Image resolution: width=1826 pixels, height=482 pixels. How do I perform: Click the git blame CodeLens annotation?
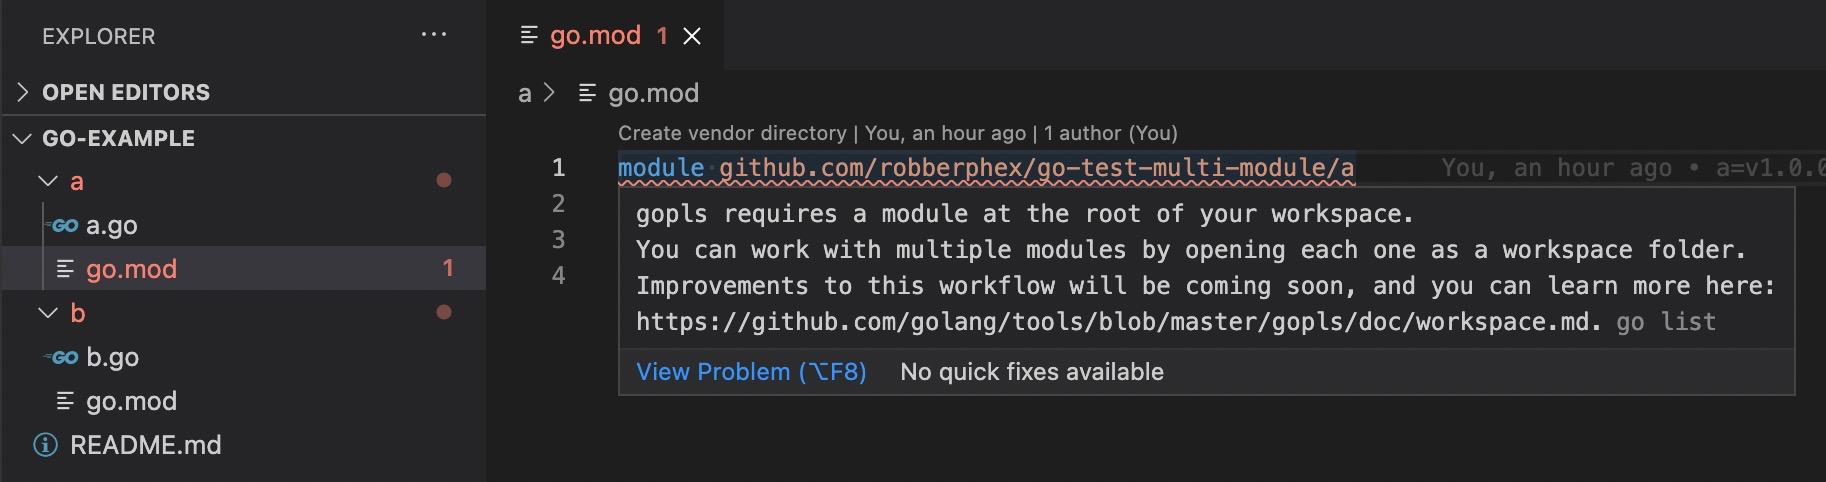pos(897,133)
